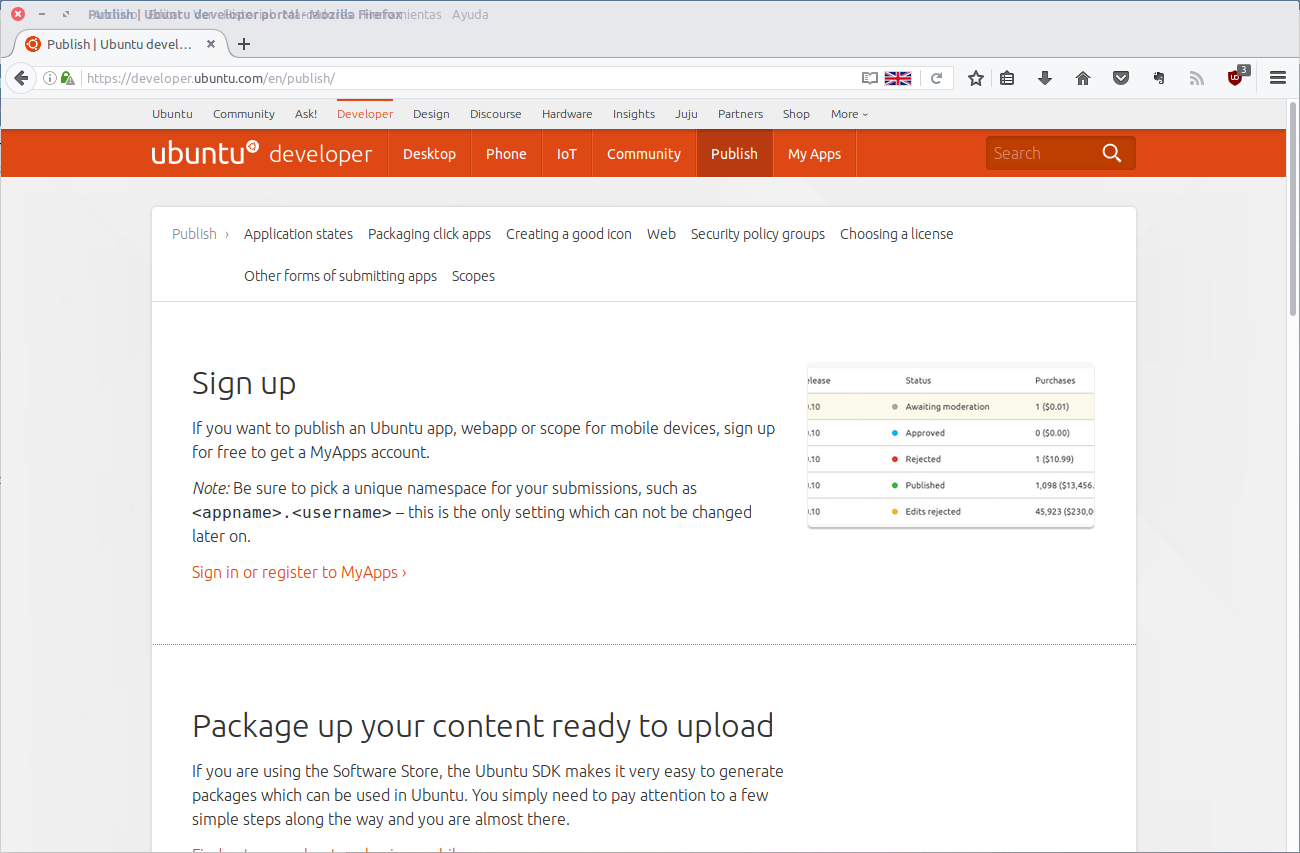Open Partners in top navigation
1300x853 pixels.
click(x=740, y=114)
